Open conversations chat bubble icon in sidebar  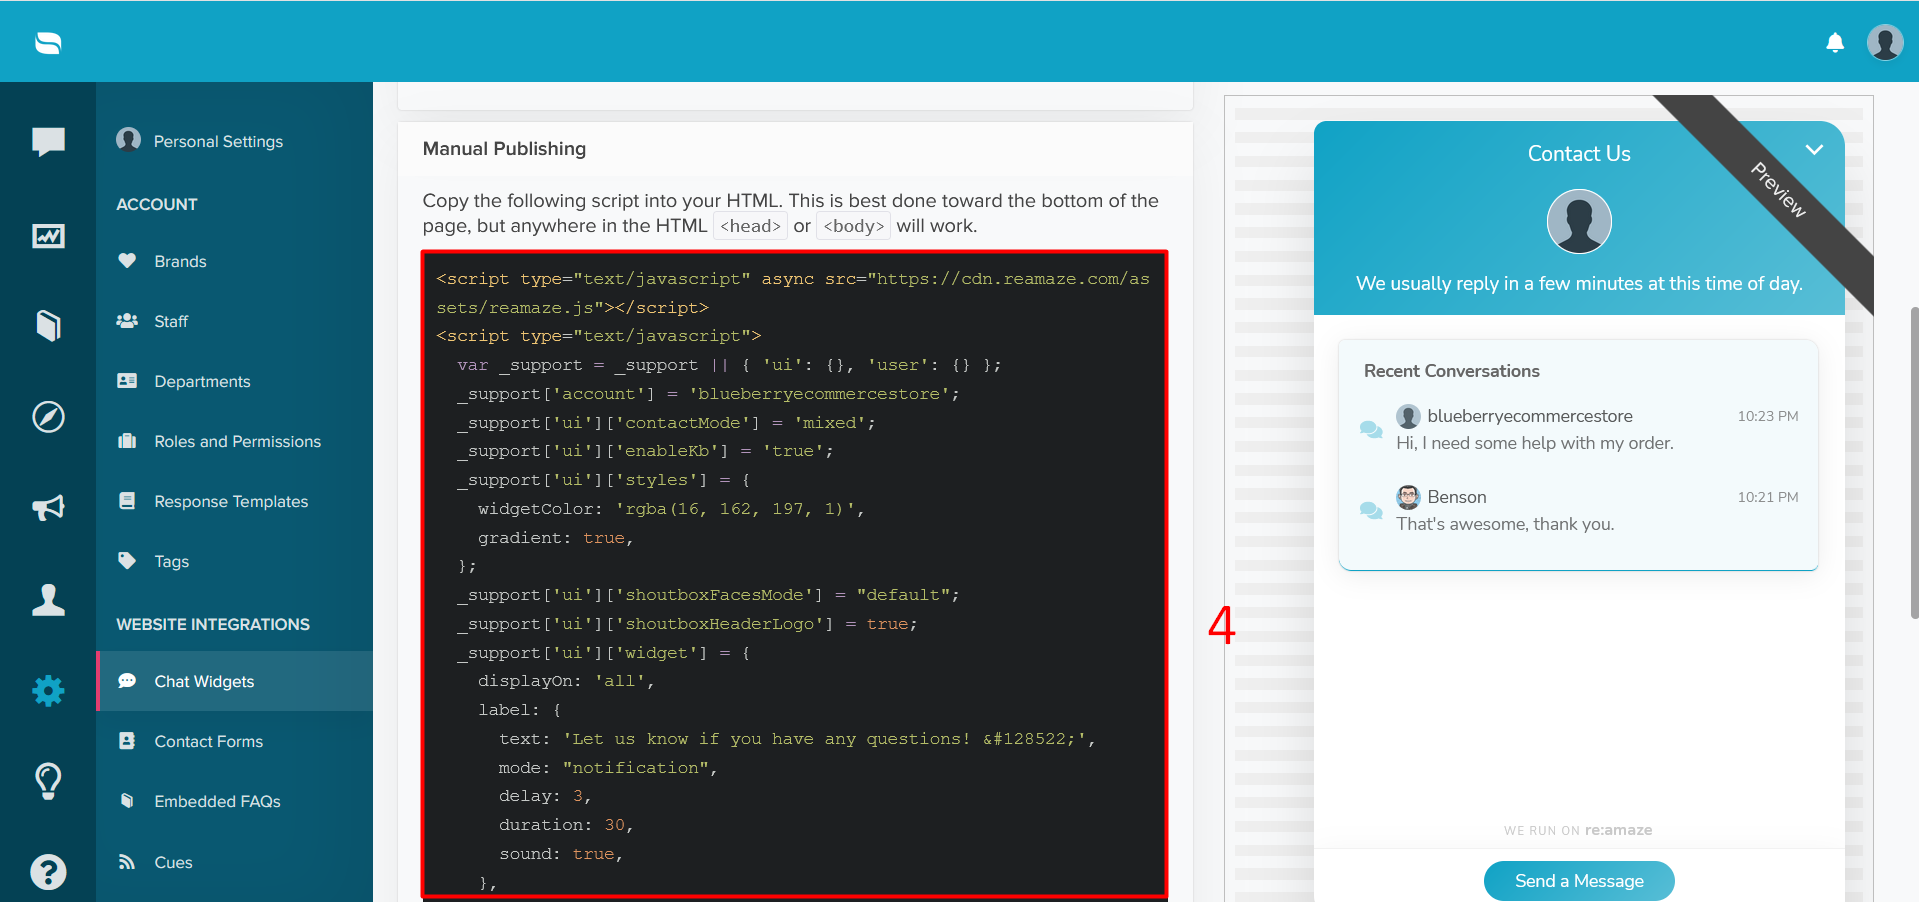[x=48, y=141]
